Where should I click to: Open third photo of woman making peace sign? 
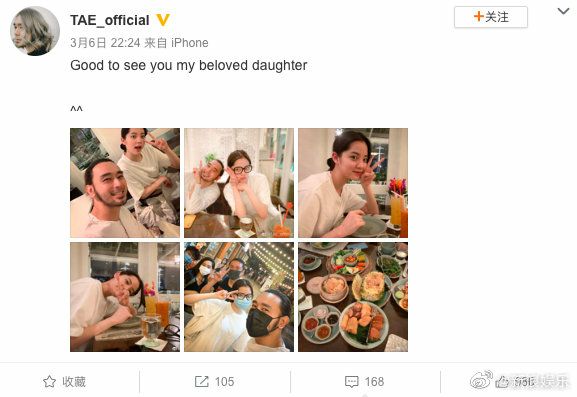[x=353, y=183]
